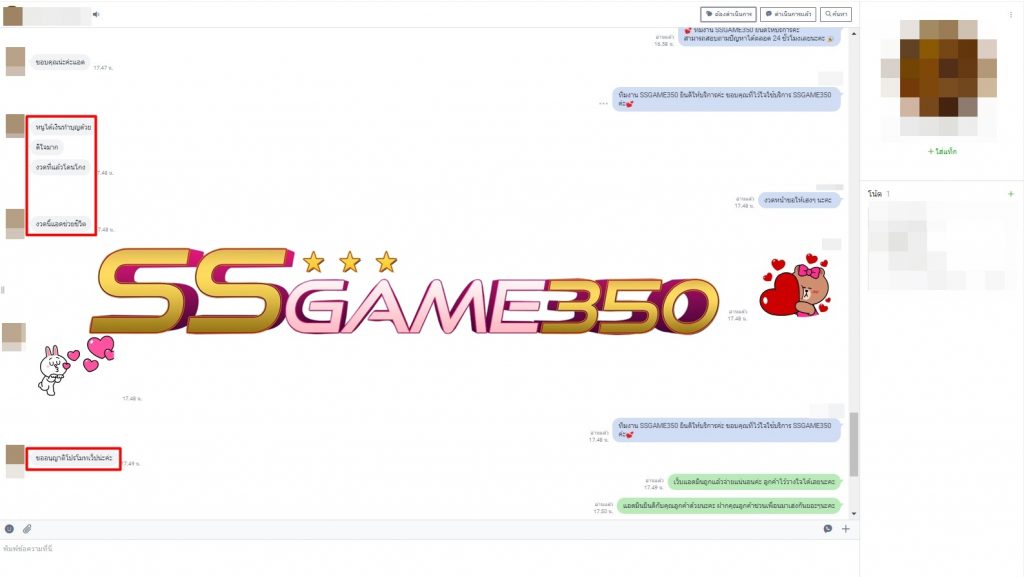Click the green reply starting เว็บแอดมีแต่ถูกแล้วจ่าย
This screenshot has height=577, width=1024.
point(754,482)
